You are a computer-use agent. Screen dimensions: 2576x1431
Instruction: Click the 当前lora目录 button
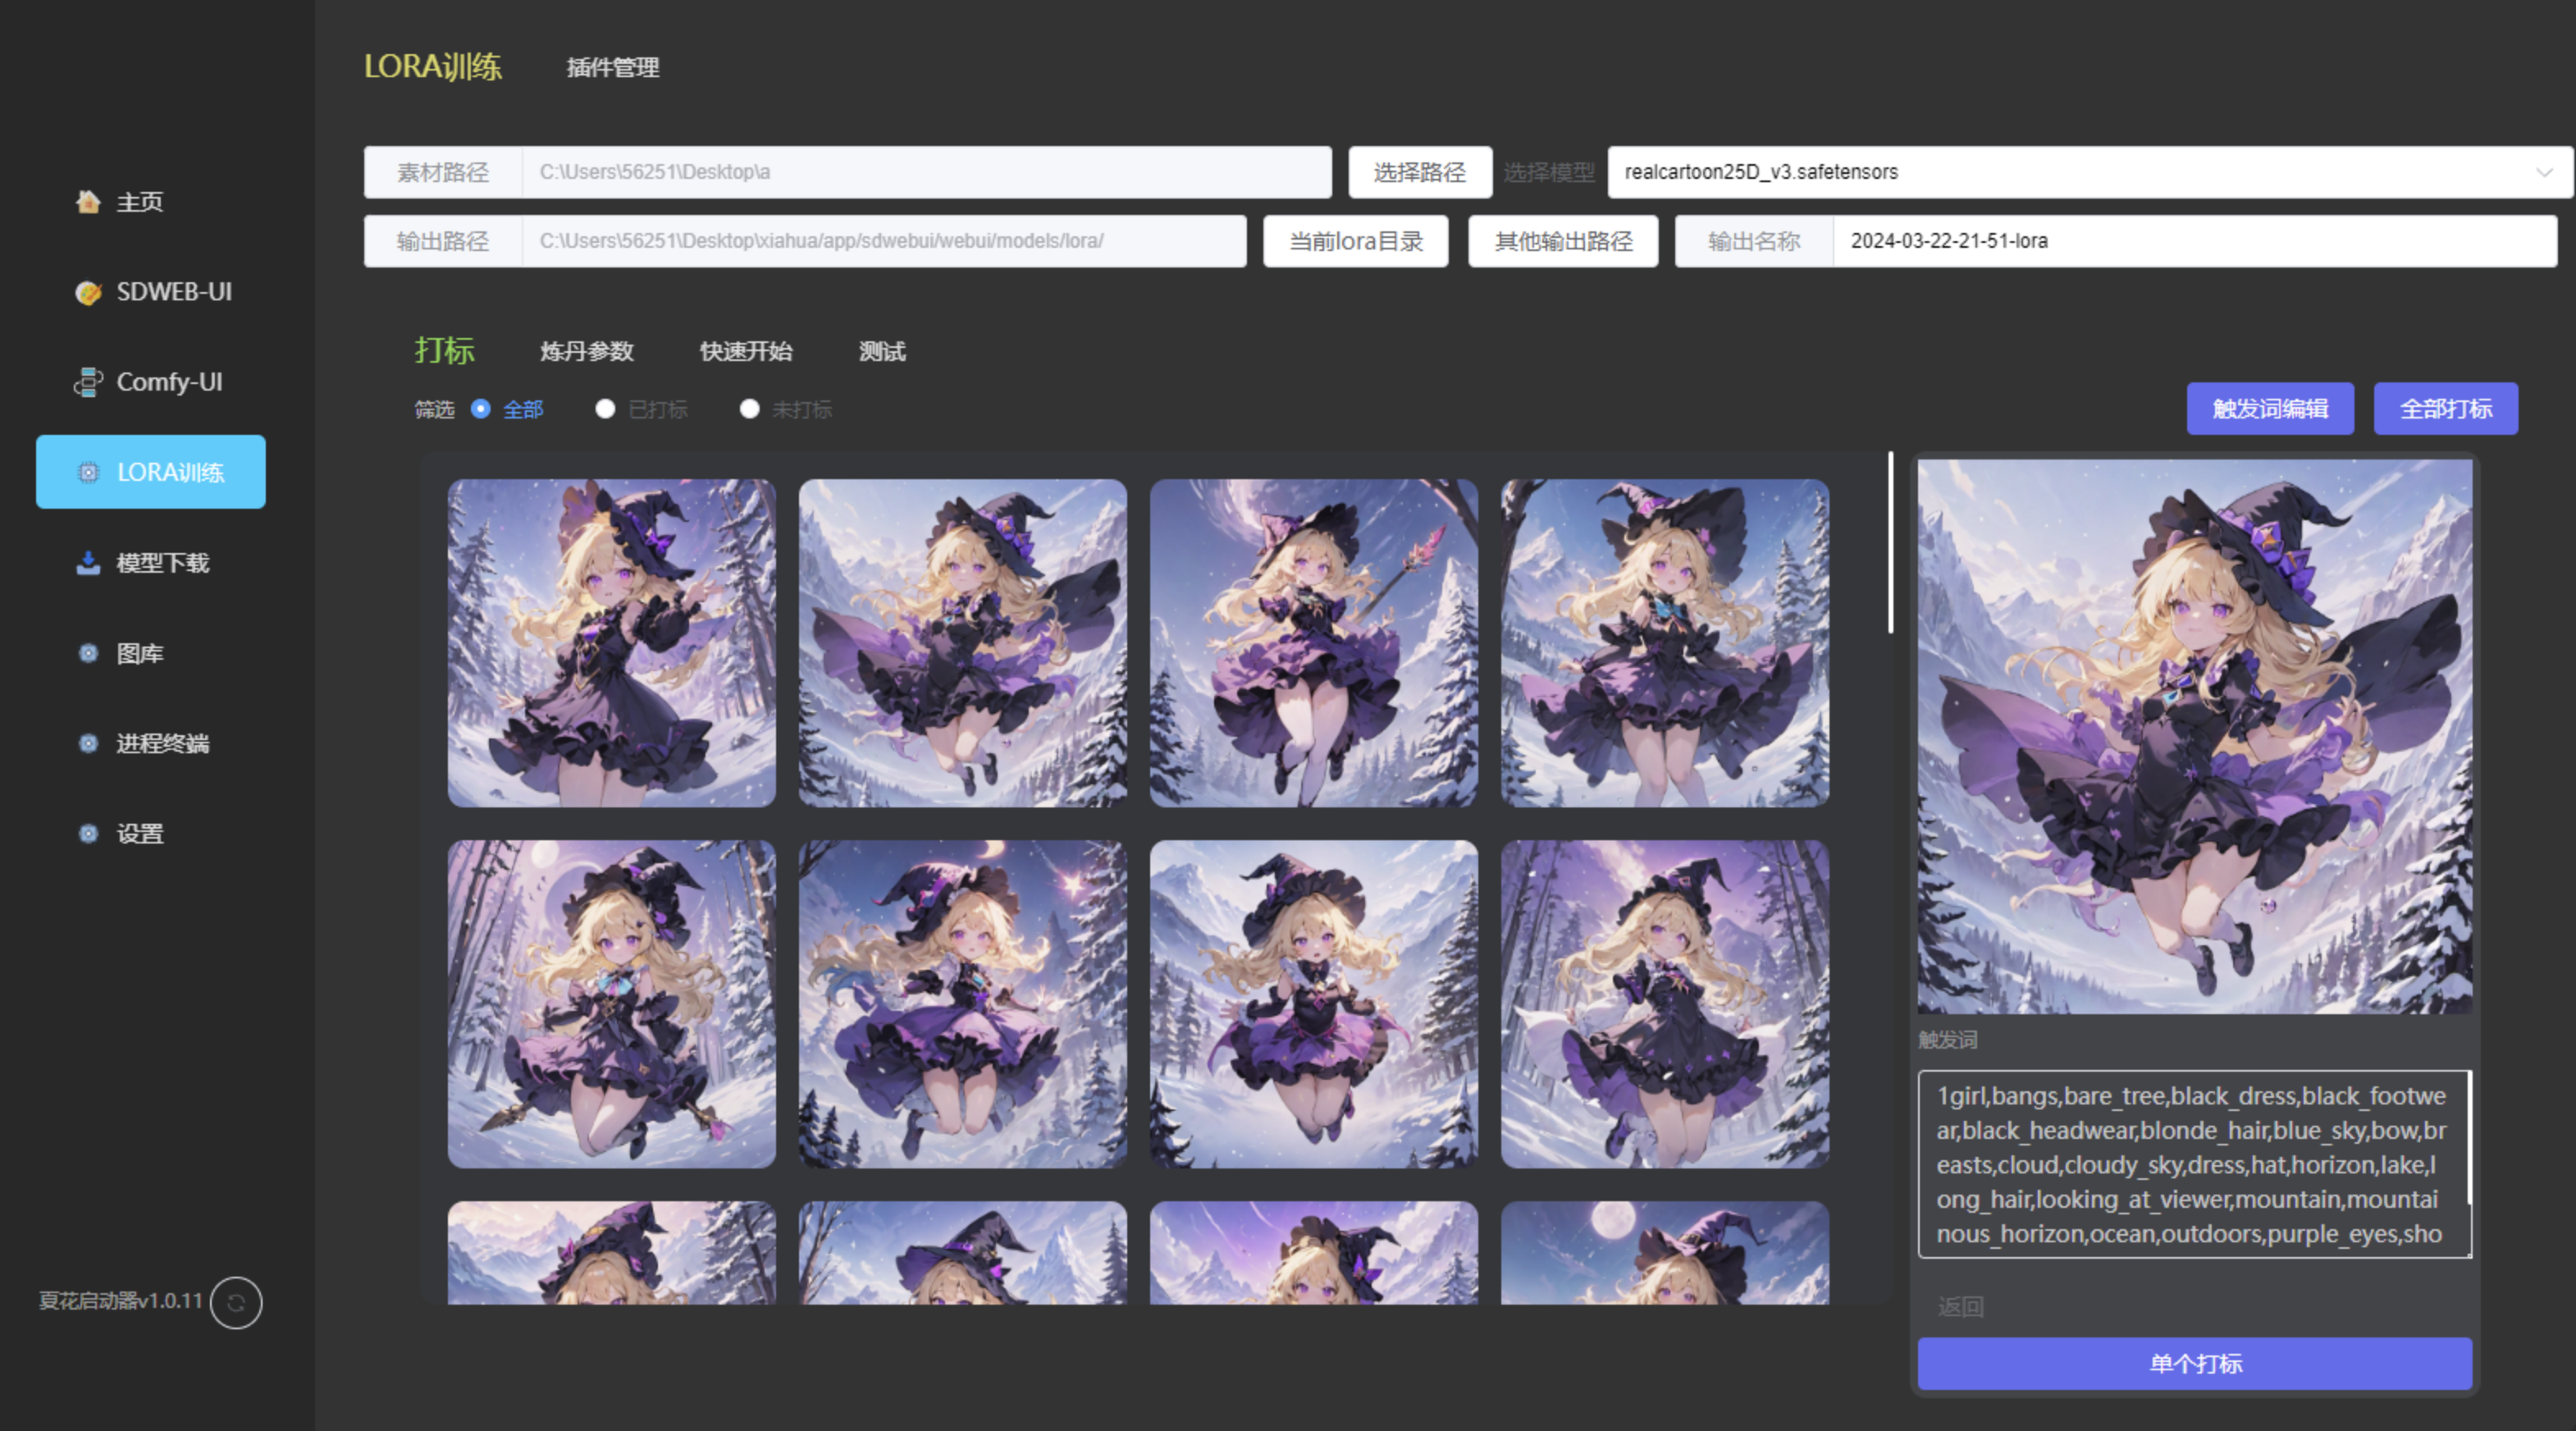[x=1356, y=241]
